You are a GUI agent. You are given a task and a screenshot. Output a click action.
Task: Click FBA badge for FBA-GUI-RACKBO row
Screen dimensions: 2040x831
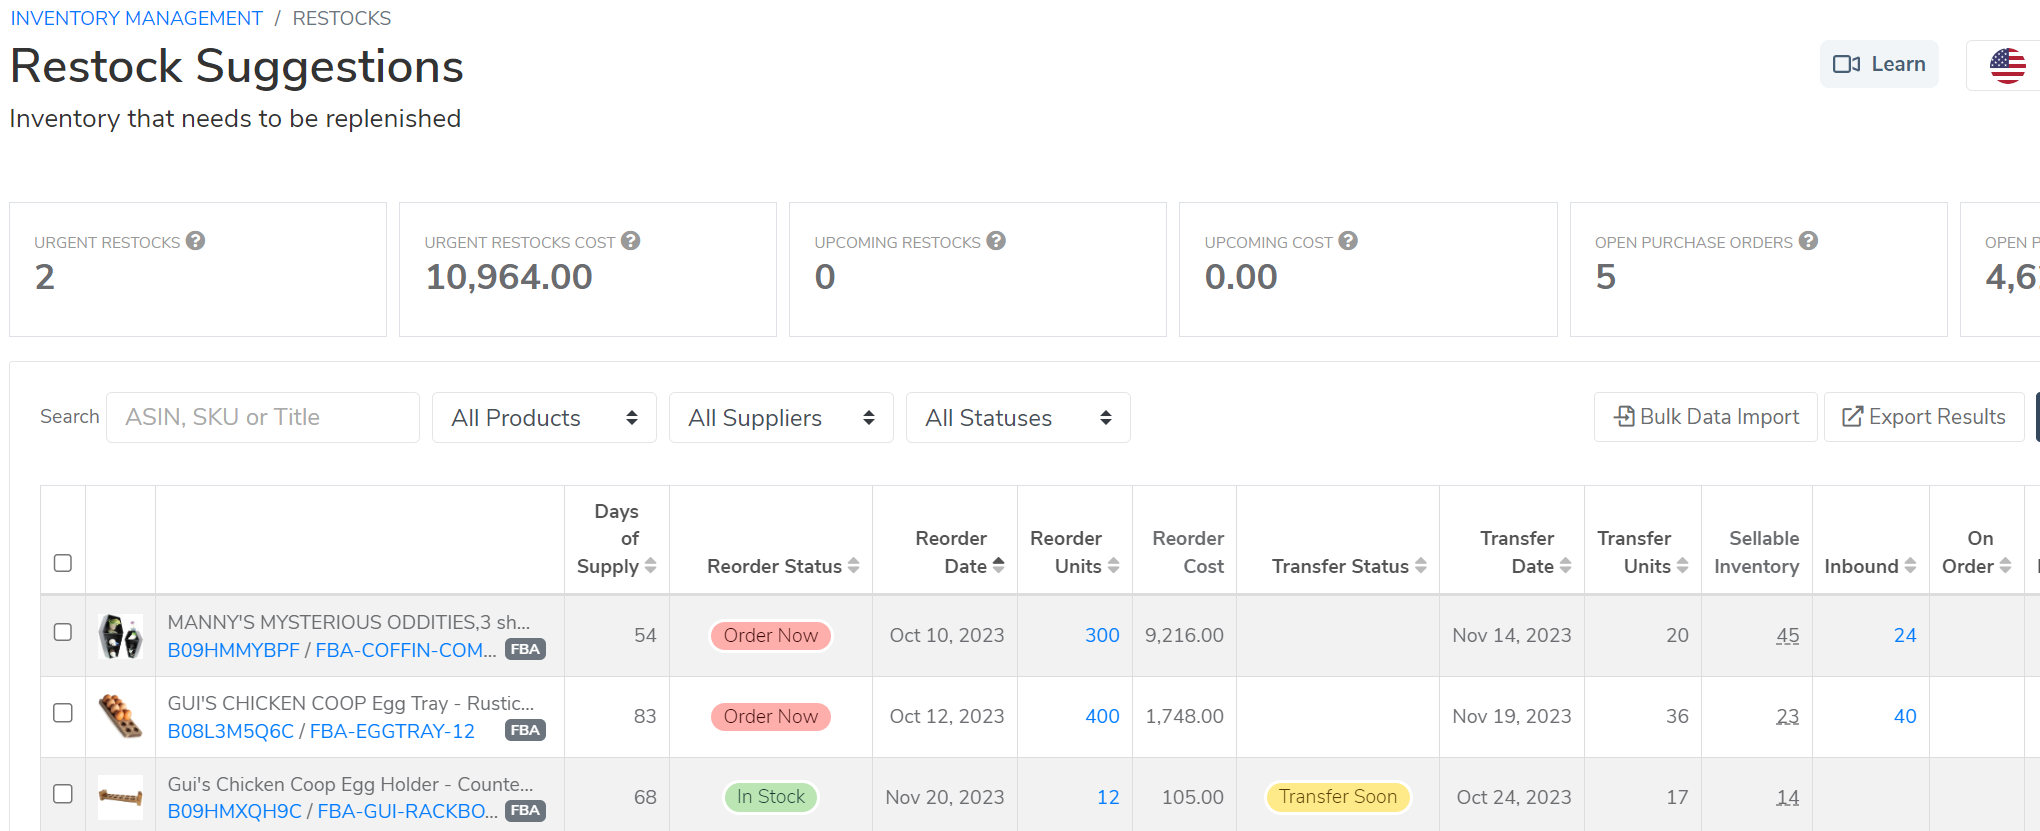point(525,811)
